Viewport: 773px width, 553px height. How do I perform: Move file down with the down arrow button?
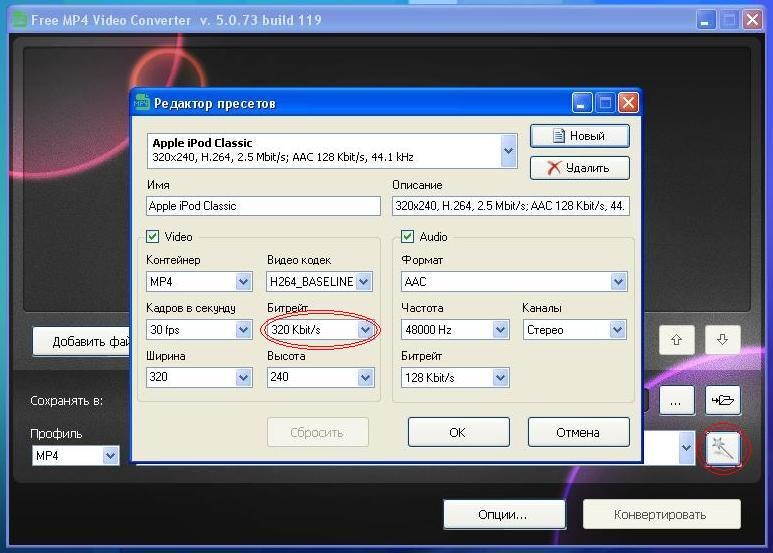tap(723, 340)
